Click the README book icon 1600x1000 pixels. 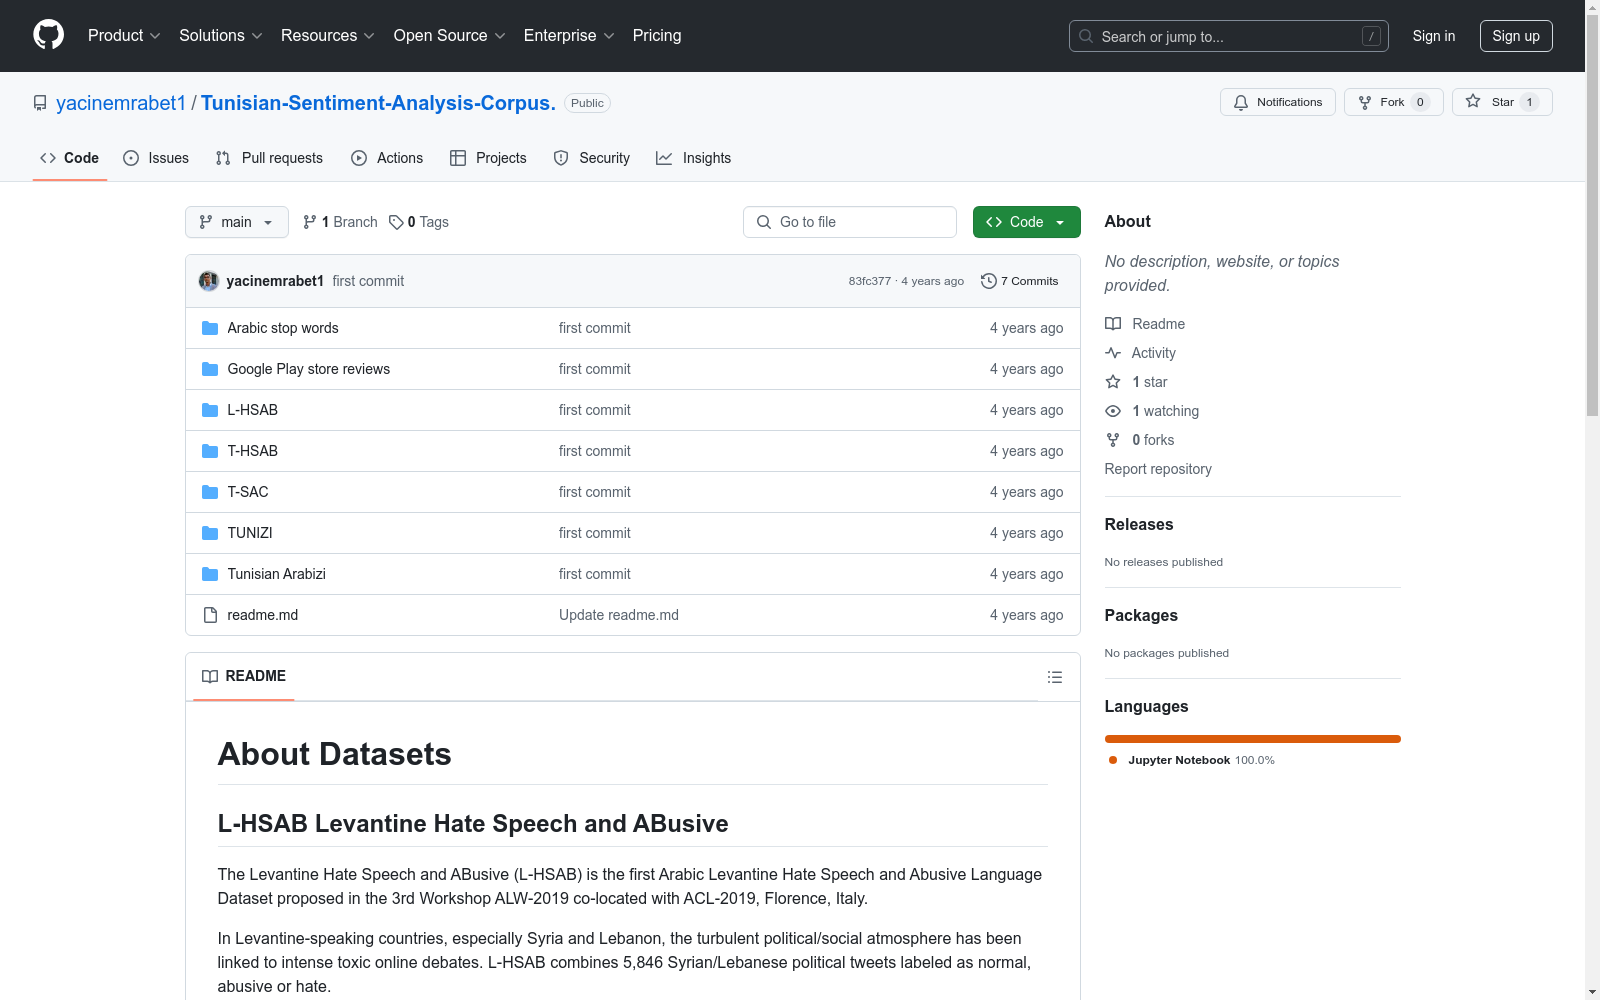click(210, 677)
